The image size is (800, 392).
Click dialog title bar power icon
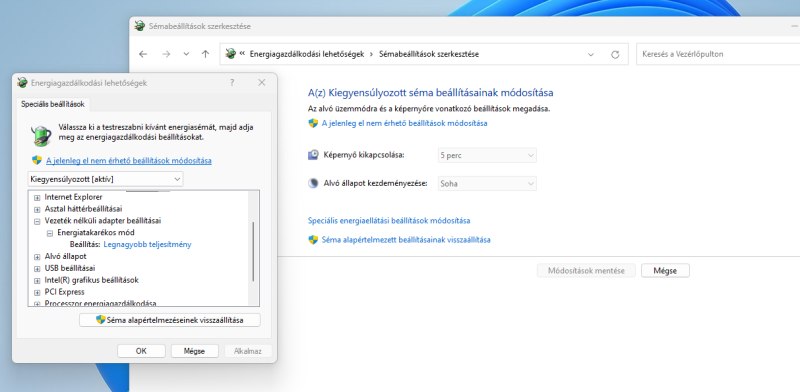click(x=22, y=83)
